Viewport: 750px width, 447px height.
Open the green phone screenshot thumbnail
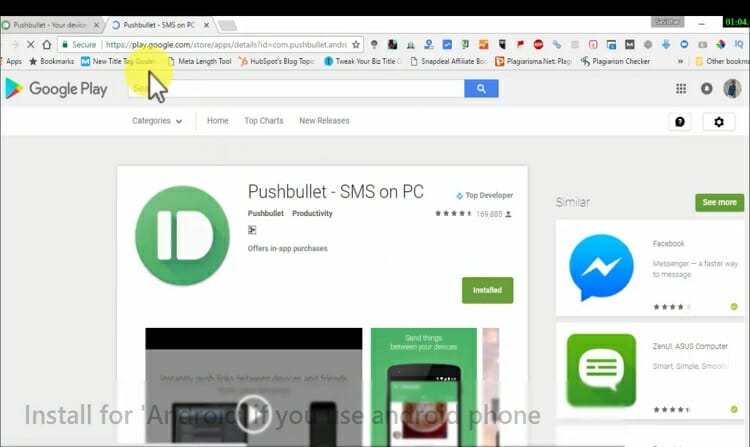(x=424, y=386)
